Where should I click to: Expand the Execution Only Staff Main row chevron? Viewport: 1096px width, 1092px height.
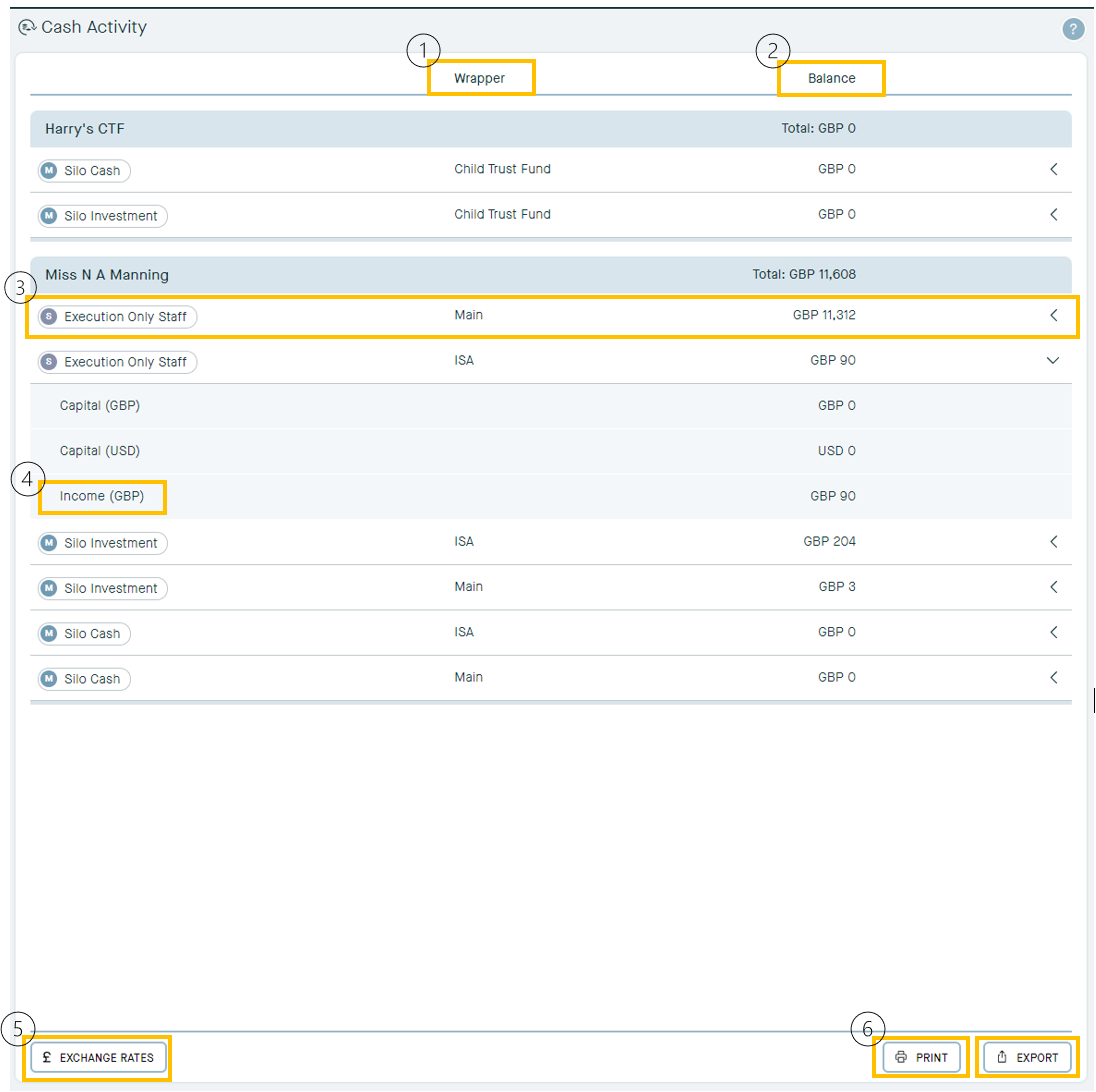click(1053, 316)
